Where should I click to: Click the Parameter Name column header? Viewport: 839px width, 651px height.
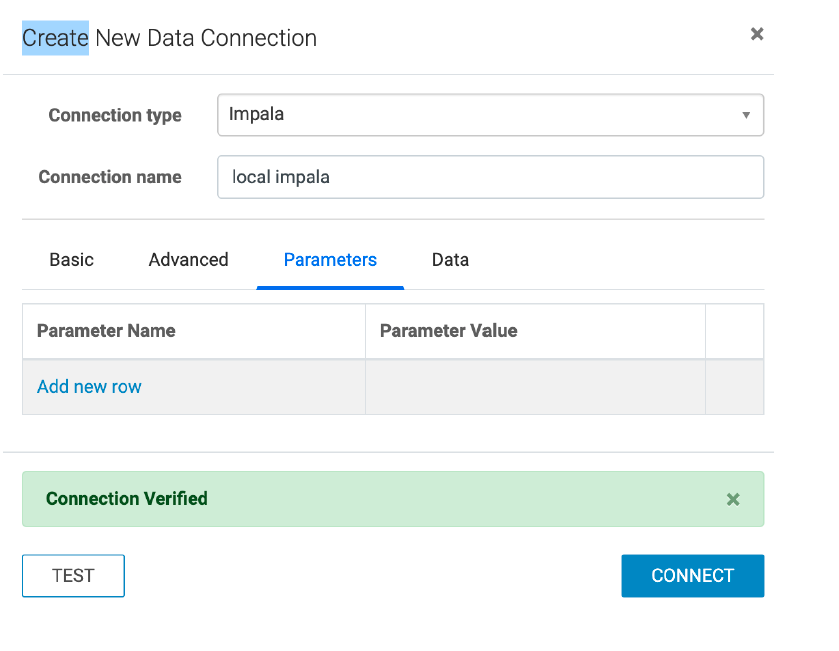coord(106,331)
